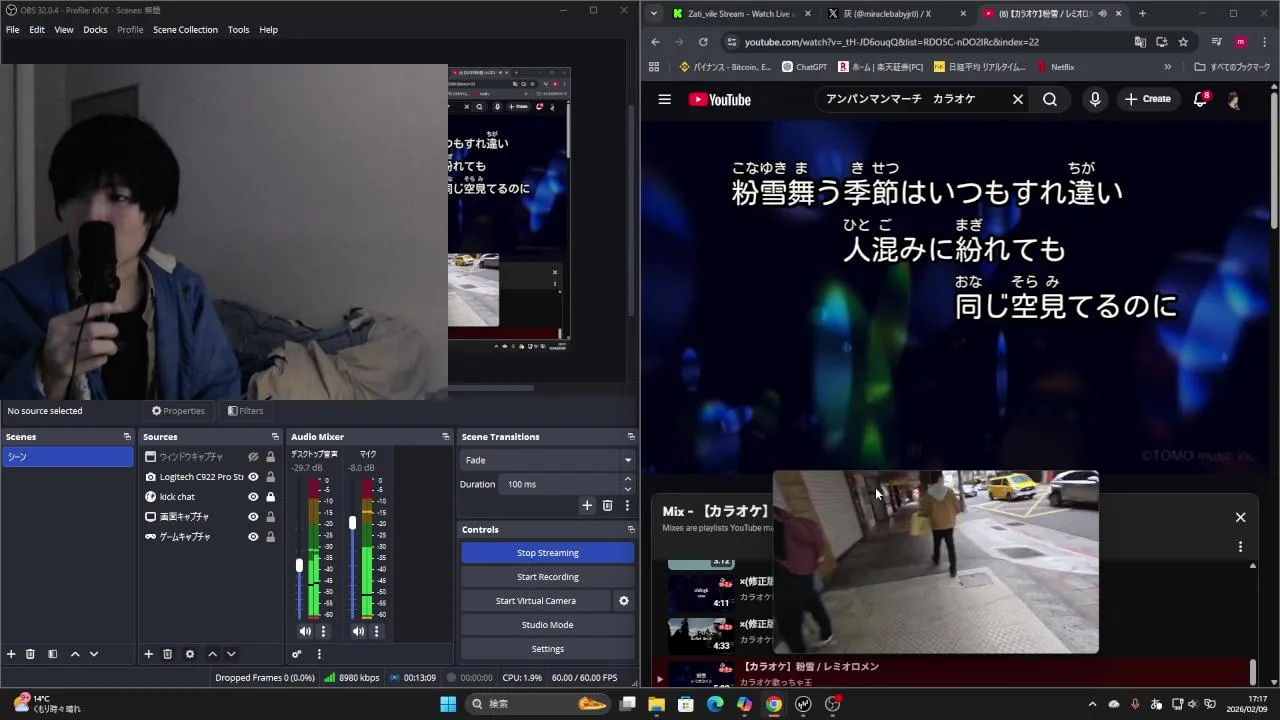Open すべてのブックマーク folder
1280x720 pixels.
pos(1232,67)
